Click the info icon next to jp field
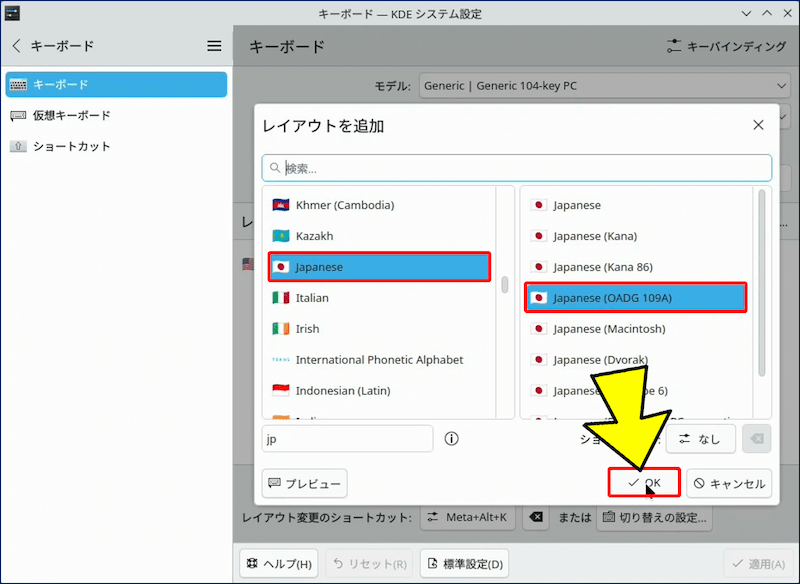 click(451, 439)
